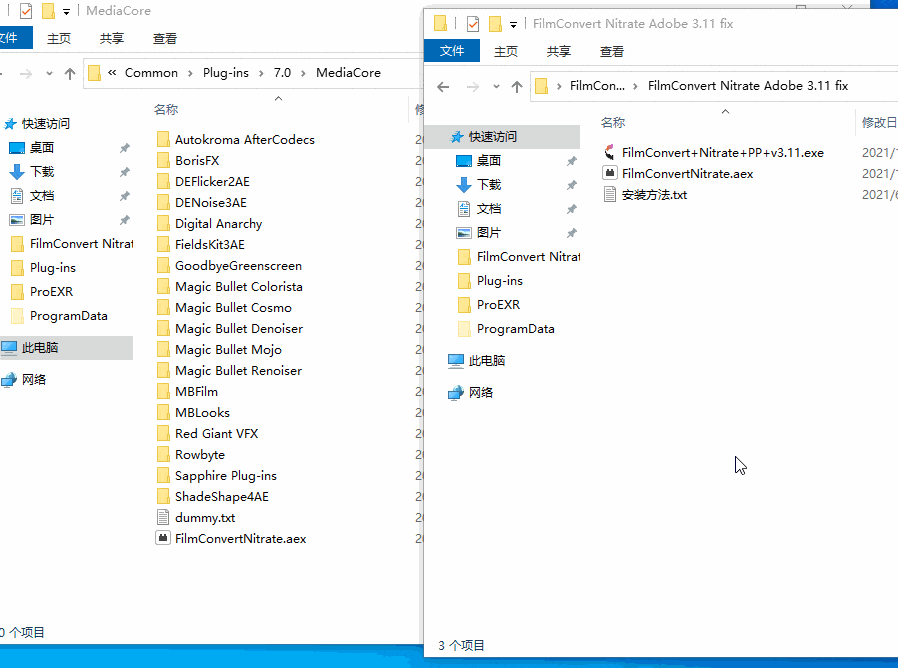This screenshot has width=898, height=668.
Task: Go up one level in right window
Action: [x=517, y=87]
